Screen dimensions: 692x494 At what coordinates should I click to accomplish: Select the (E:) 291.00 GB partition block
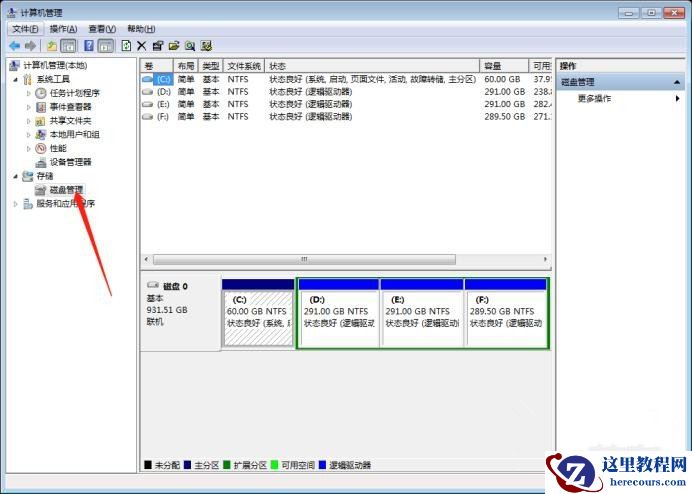pos(422,313)
